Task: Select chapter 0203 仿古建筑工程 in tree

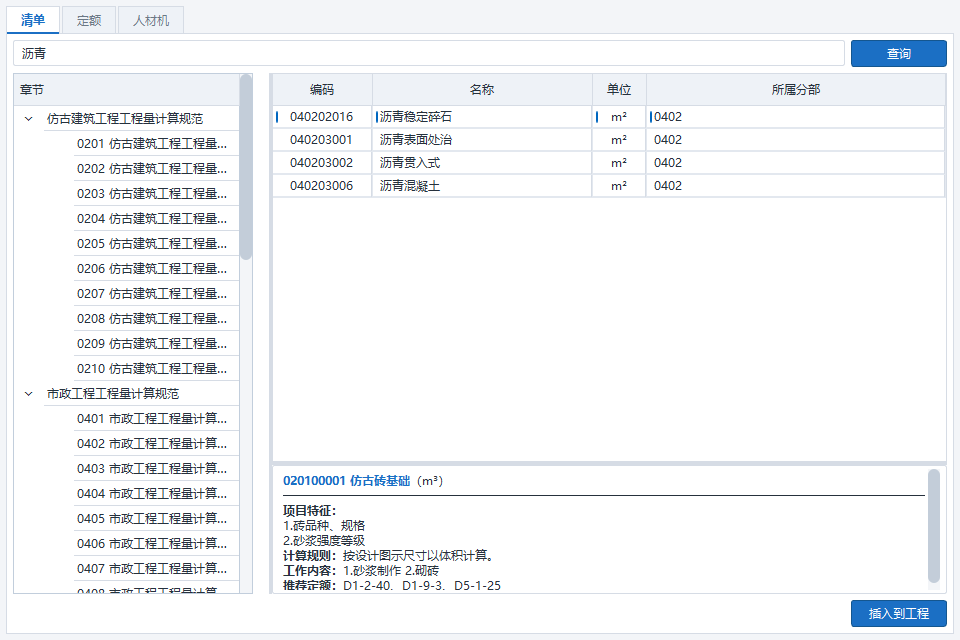Action: [152, 194]
